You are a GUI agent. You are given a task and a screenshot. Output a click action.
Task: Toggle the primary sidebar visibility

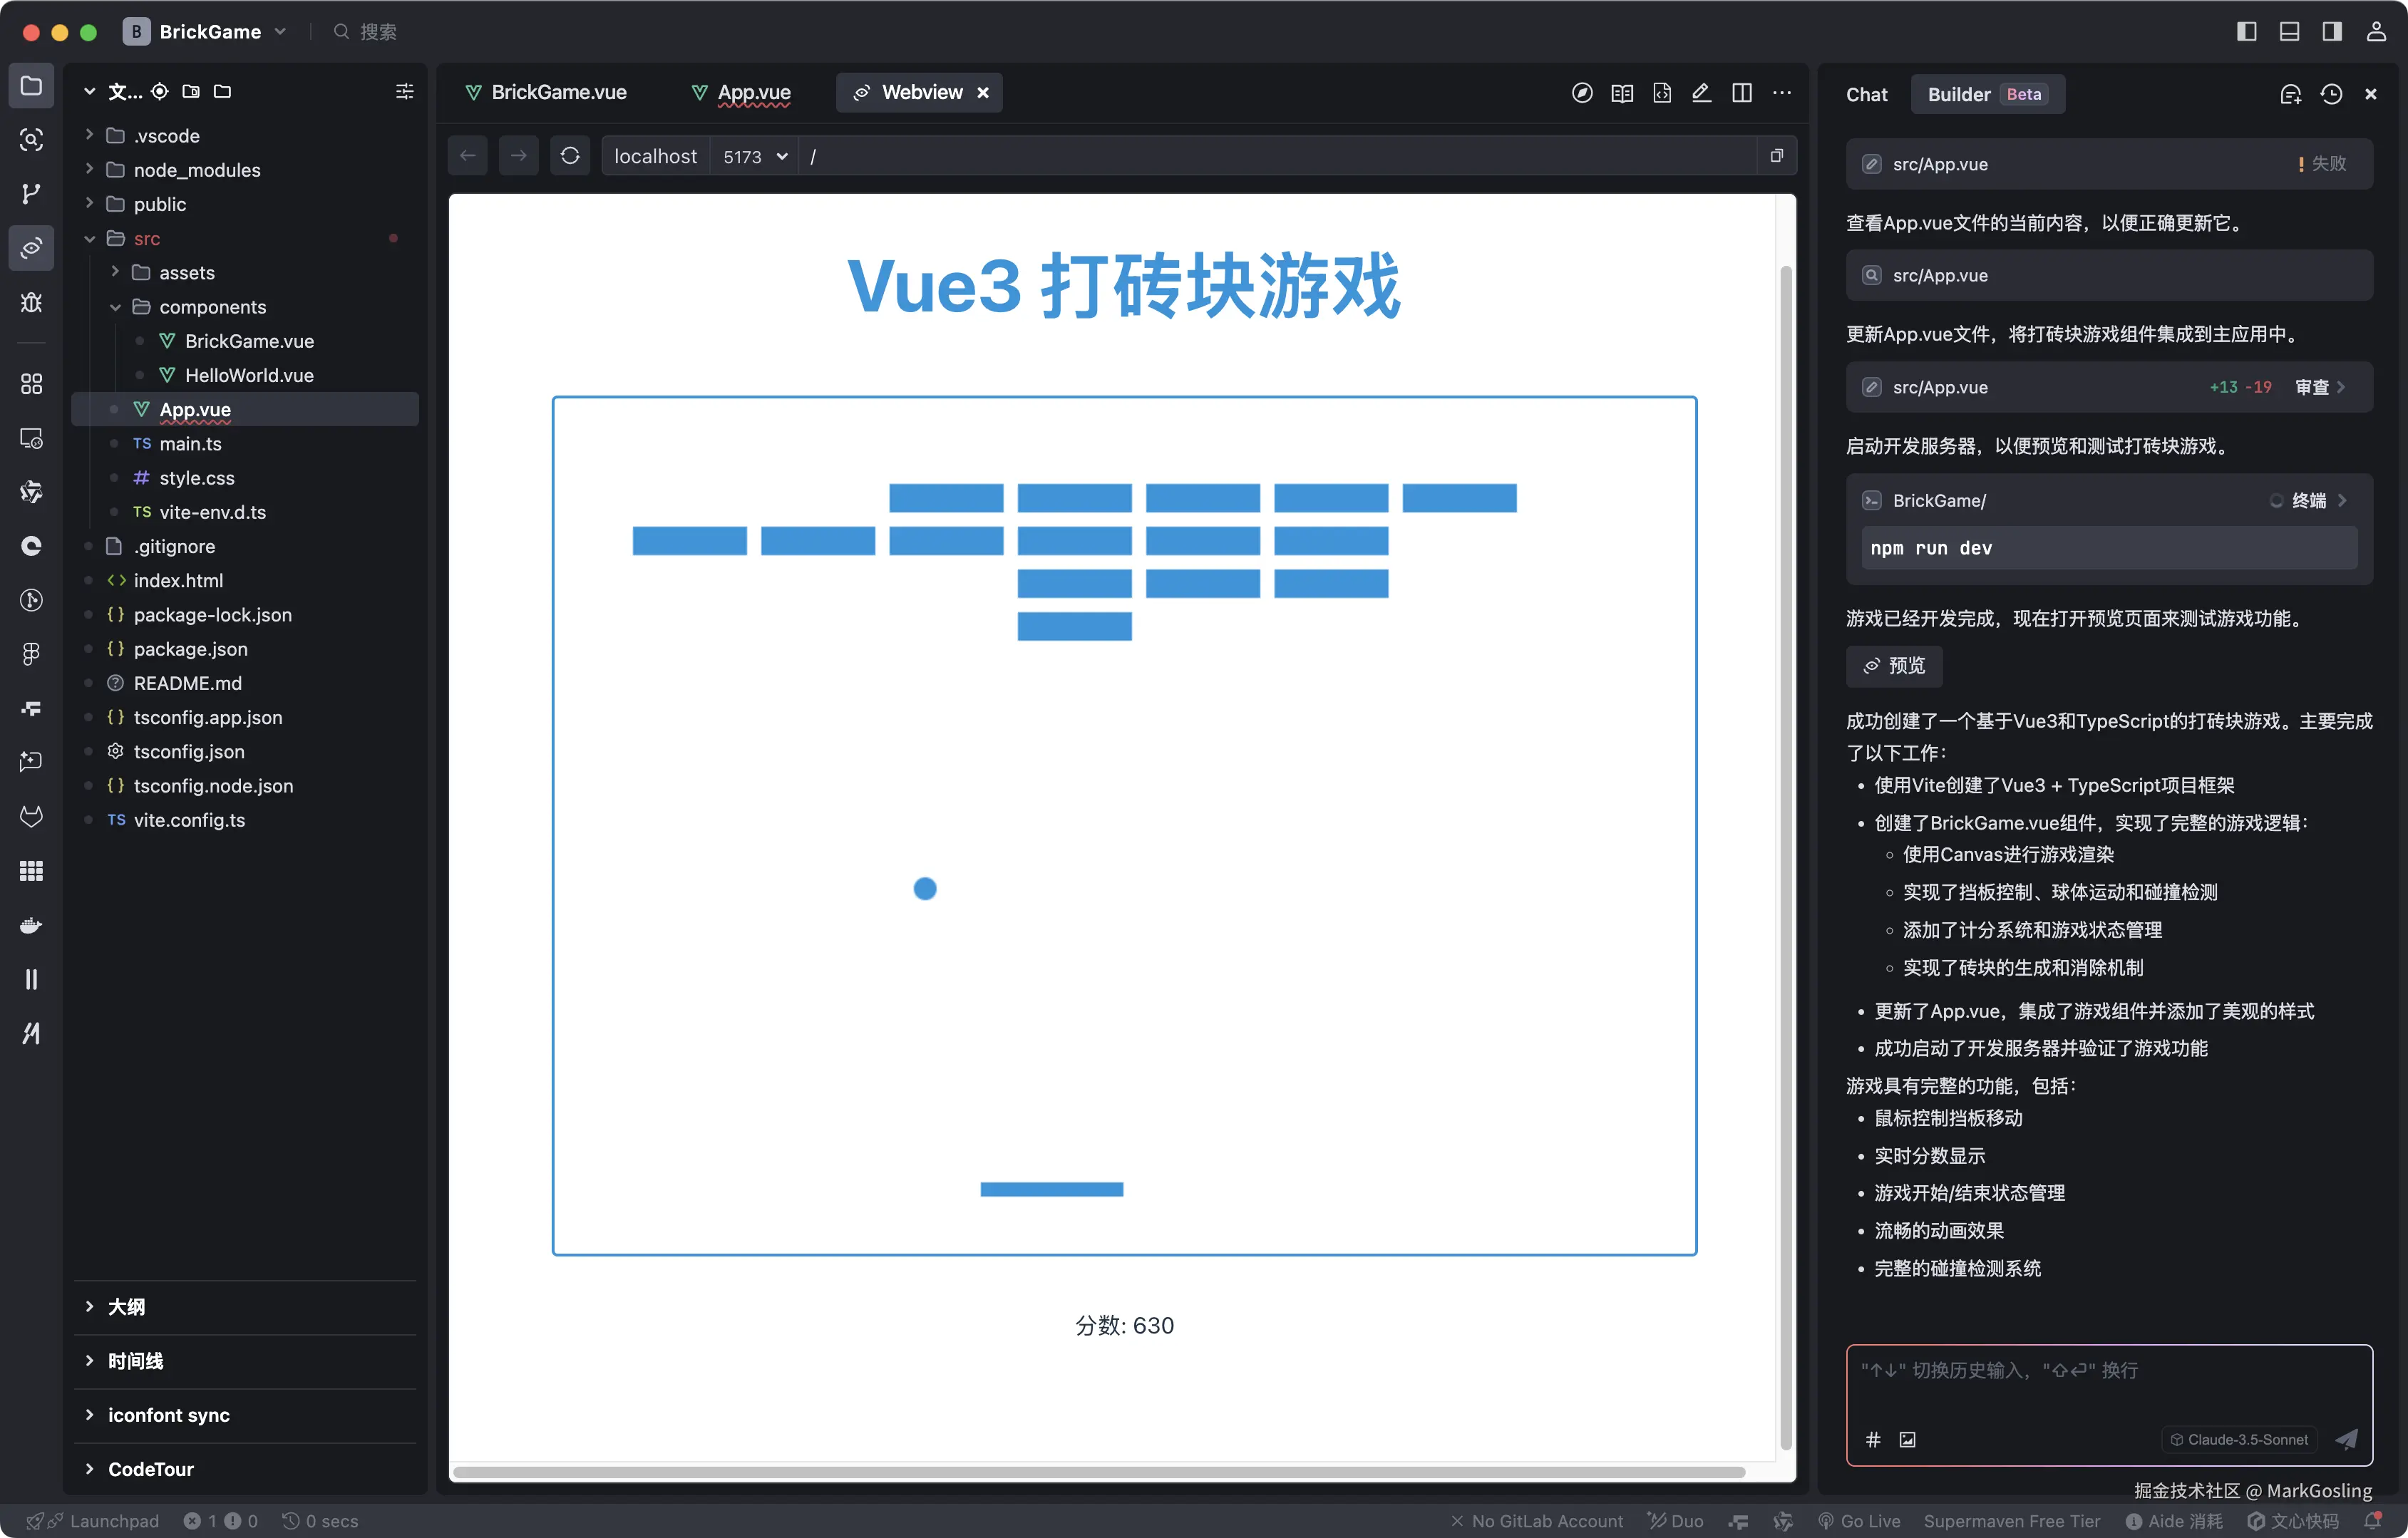pyautogui.click(x=2246, y=31)
